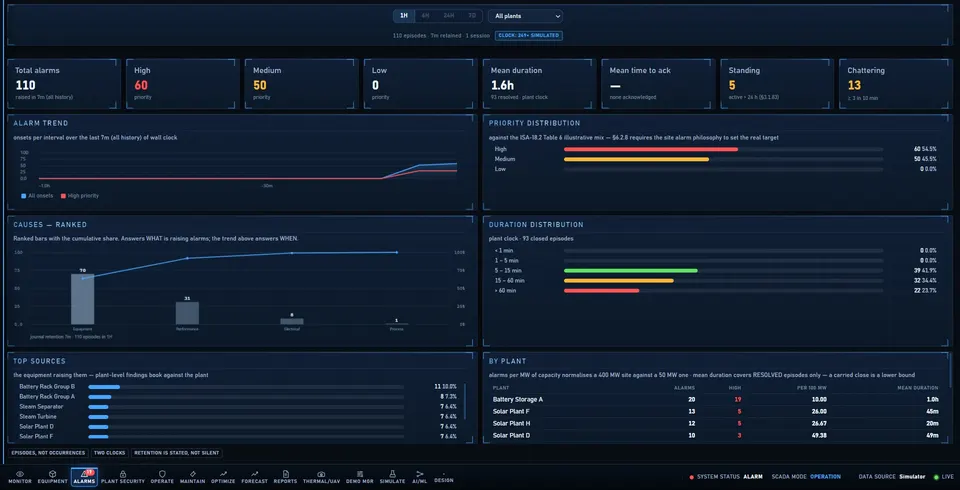The width and height of the screenshot is (960, 490).
Task: Select the Steam Turbine source row
Action: tap(238, 416)
